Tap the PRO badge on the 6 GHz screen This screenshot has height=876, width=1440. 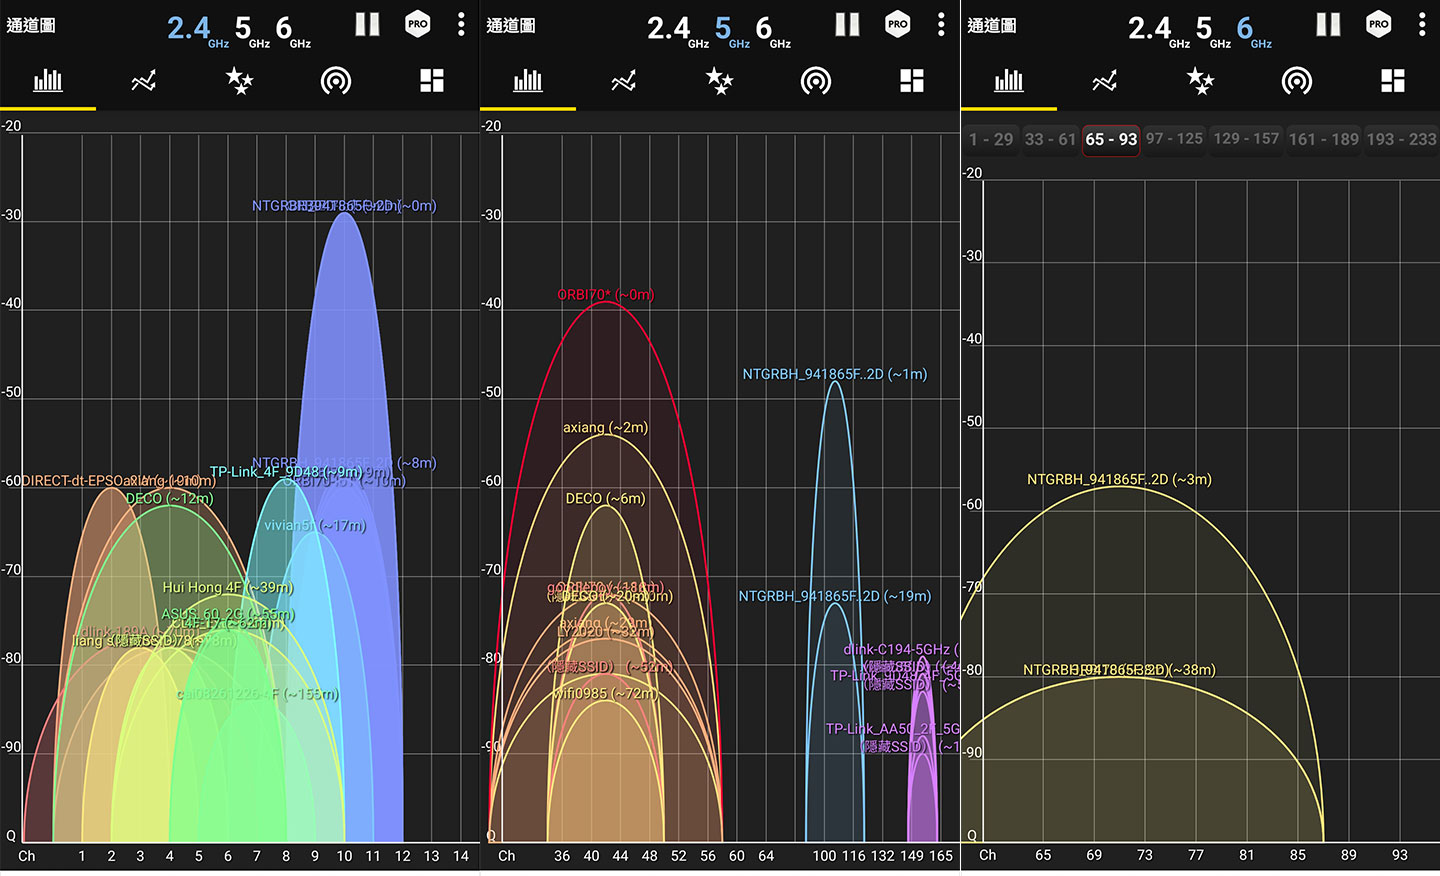[1379, 25]
